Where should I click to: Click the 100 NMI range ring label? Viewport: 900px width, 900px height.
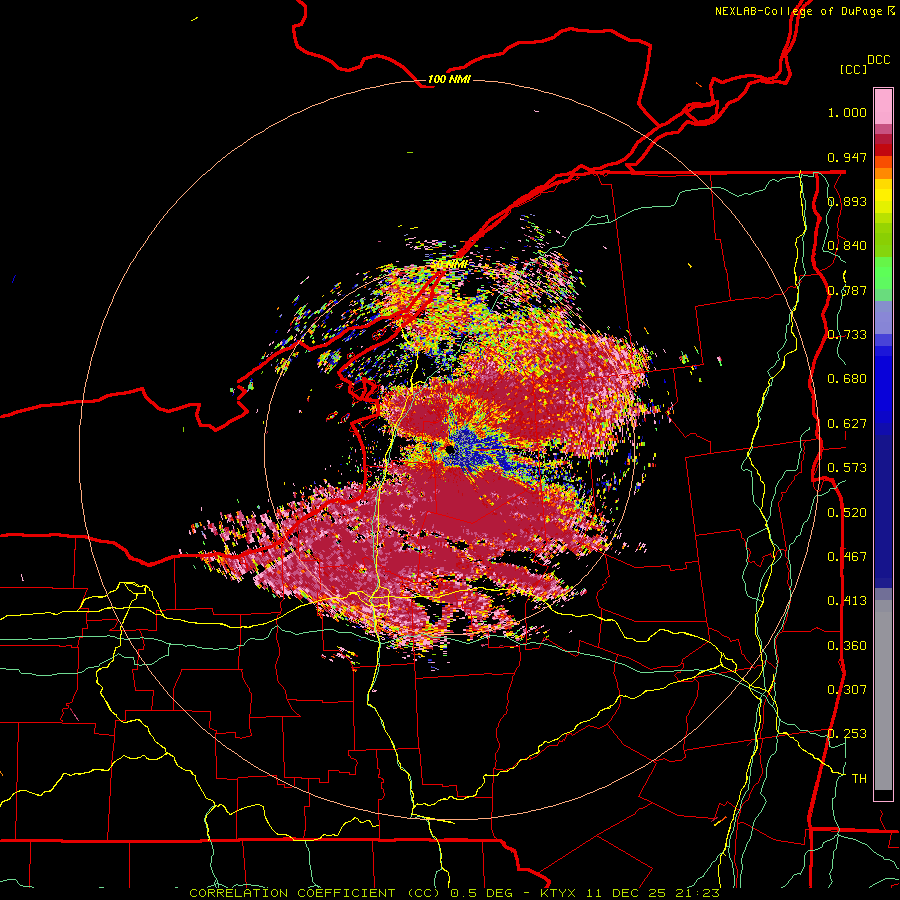[x=449, y=79]
